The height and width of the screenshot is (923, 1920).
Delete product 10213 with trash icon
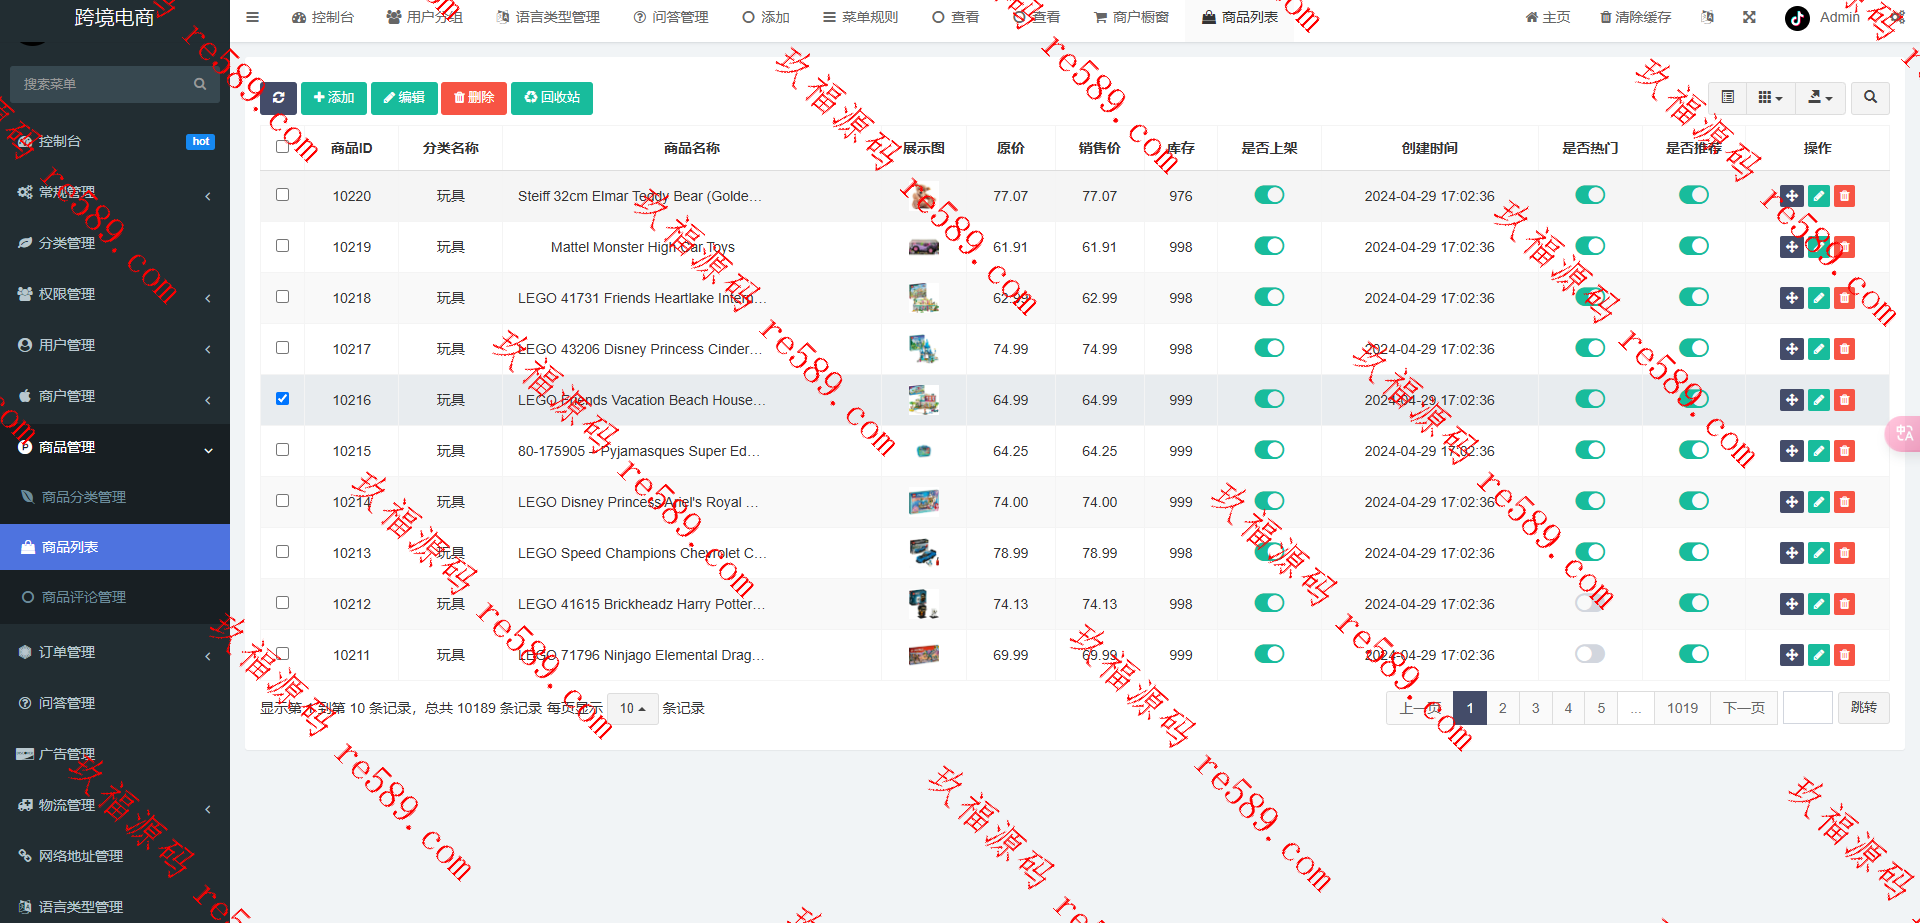[1845, 553]
